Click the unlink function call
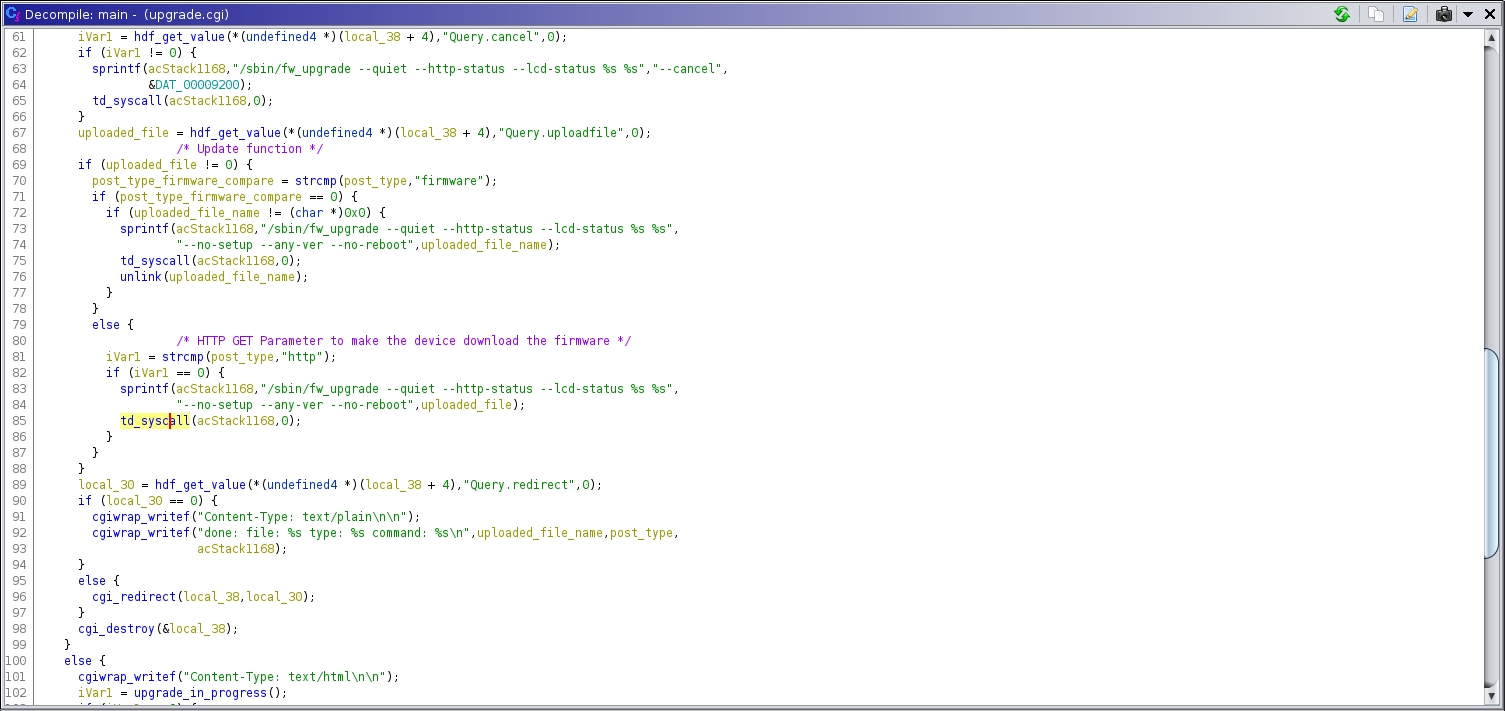The width and height of the screenshot is (1505, 711). [x=140, y=277]
